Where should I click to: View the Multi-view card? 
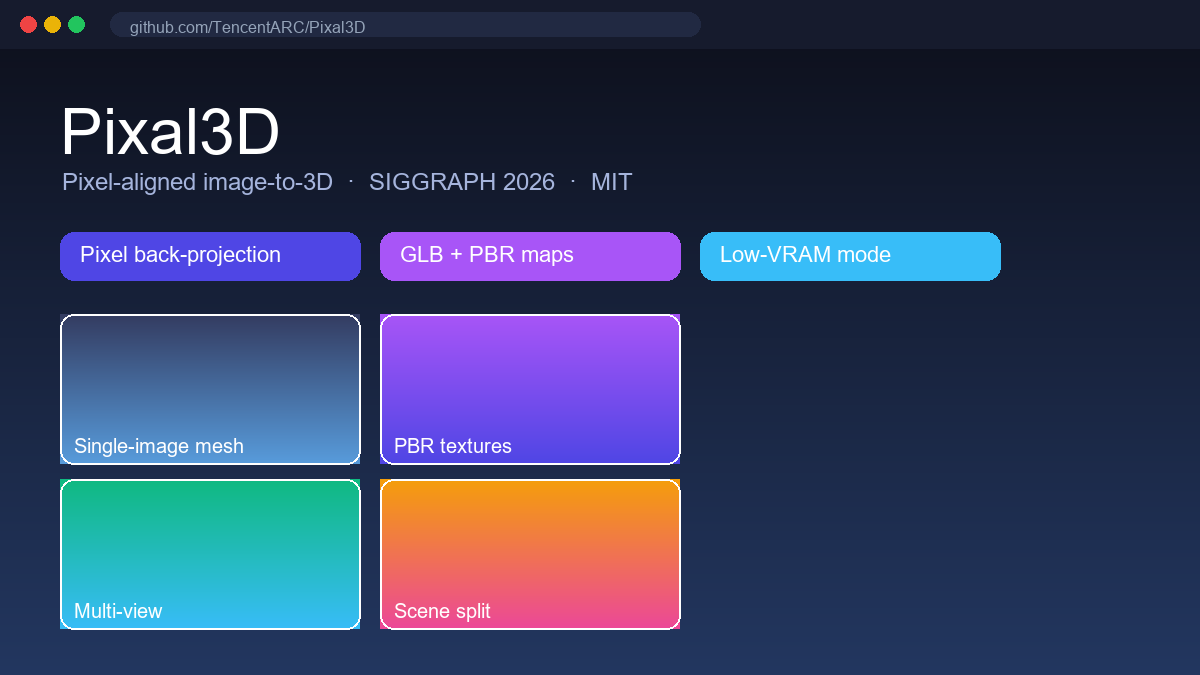[x=210, y=554]
